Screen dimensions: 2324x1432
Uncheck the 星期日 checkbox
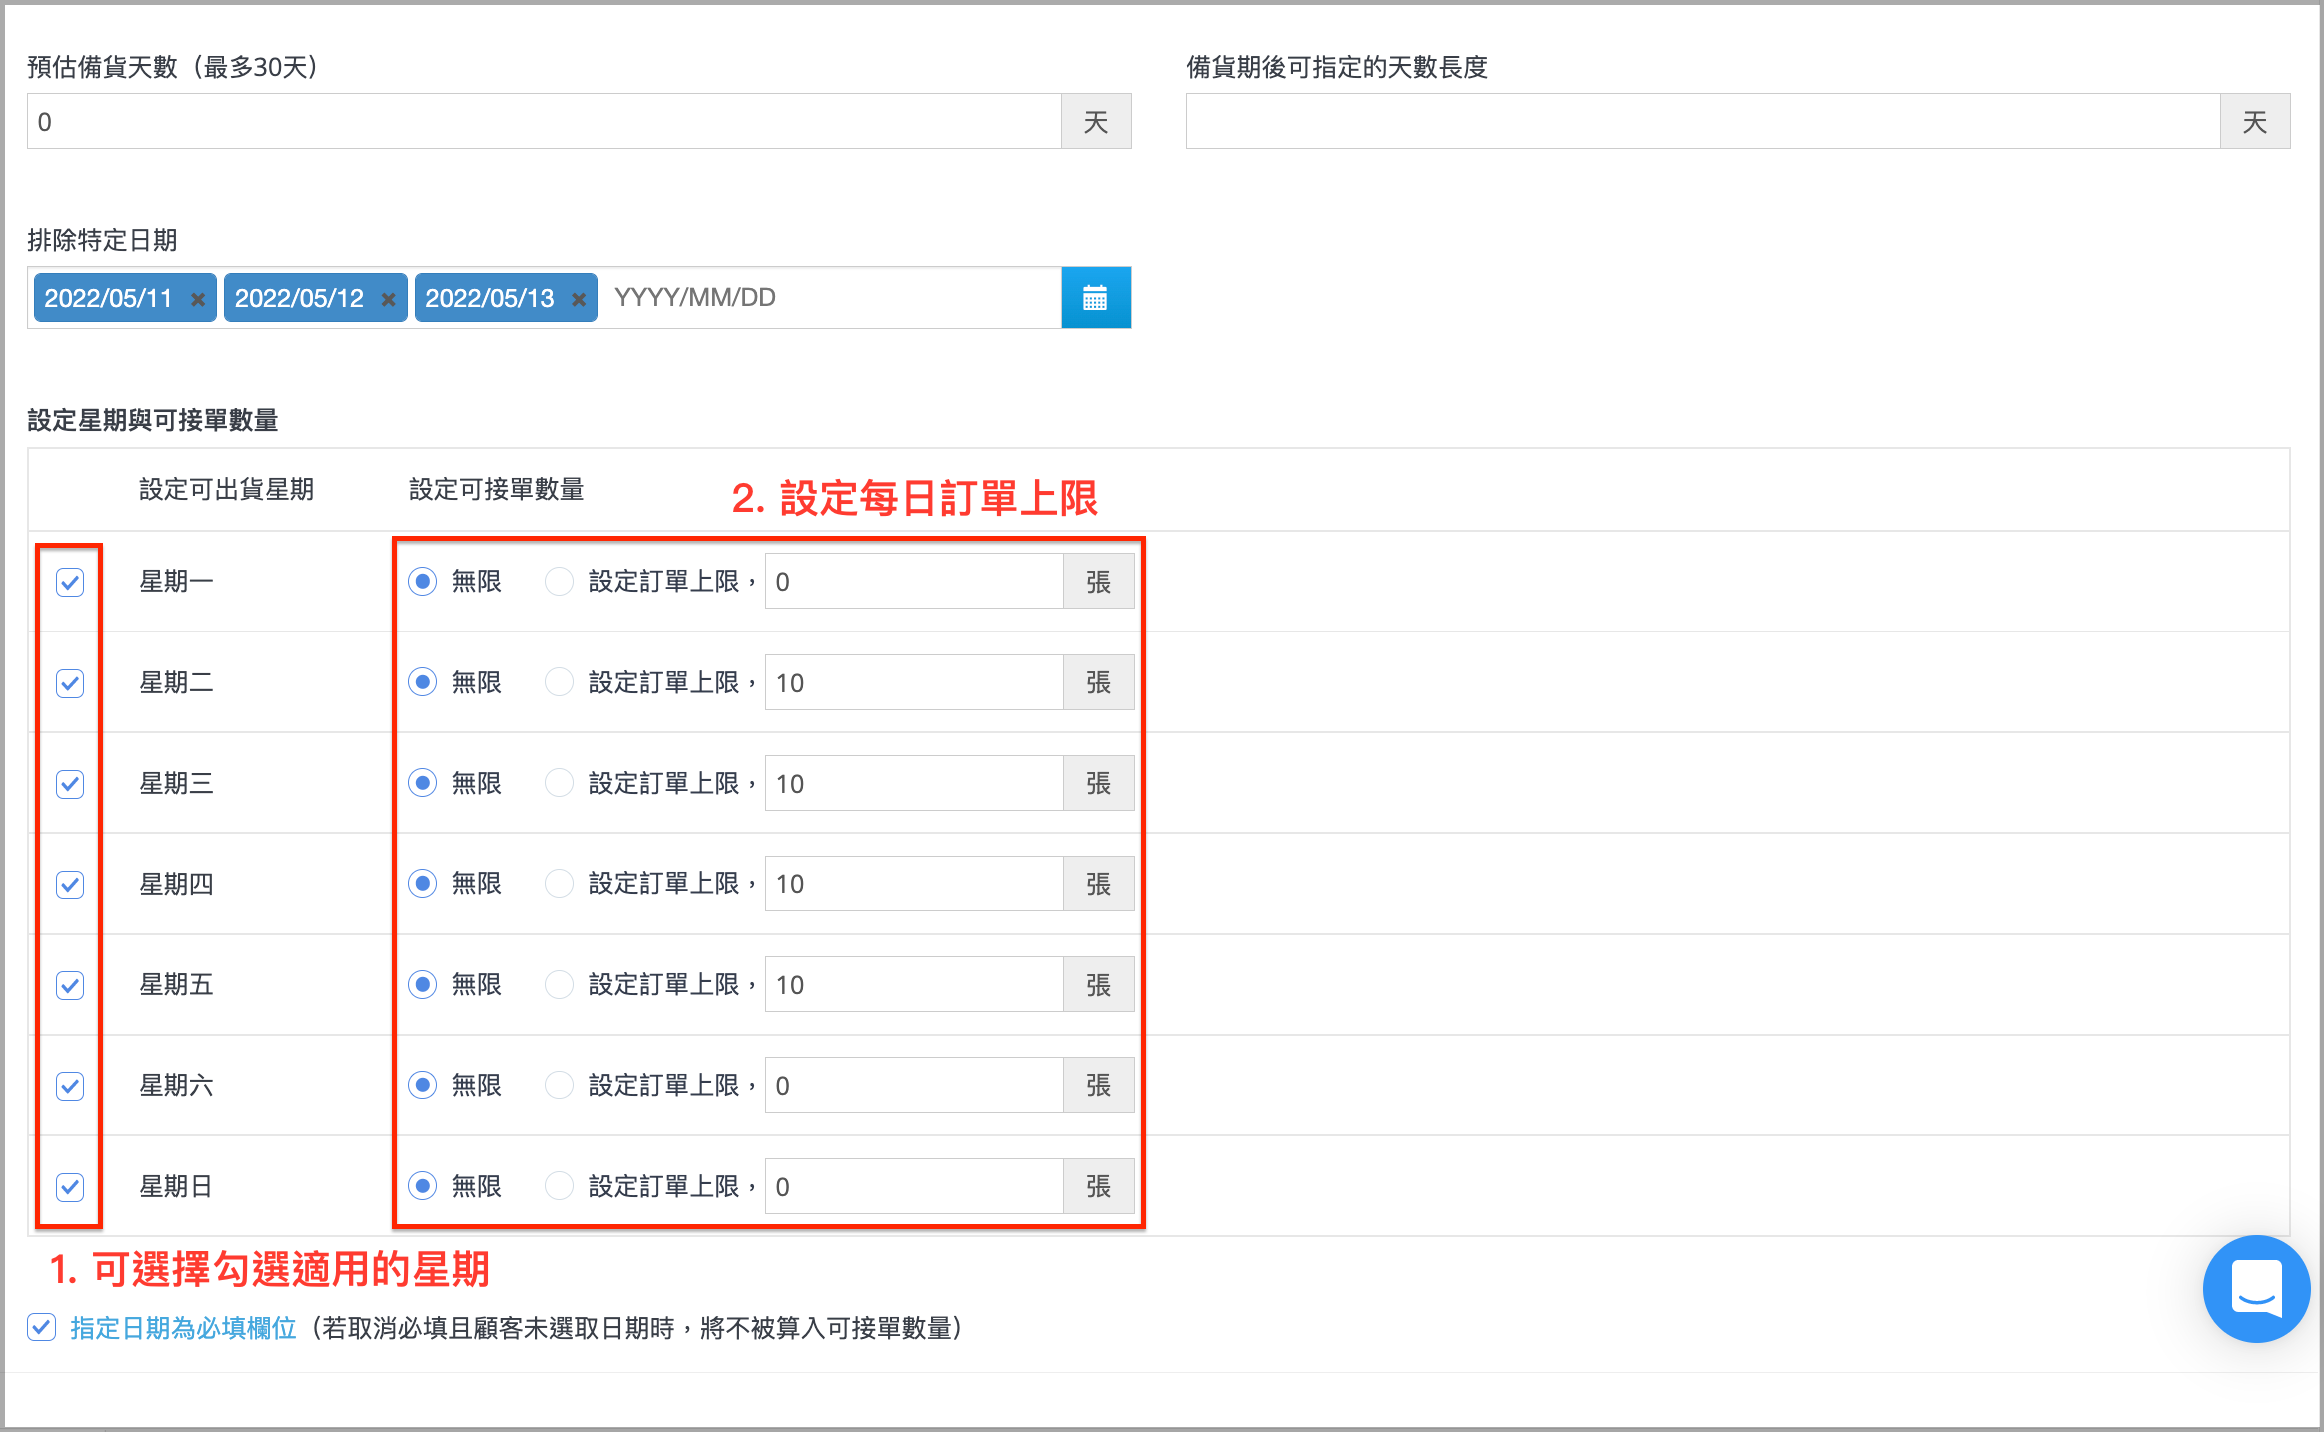click(x=70, y=1187)
